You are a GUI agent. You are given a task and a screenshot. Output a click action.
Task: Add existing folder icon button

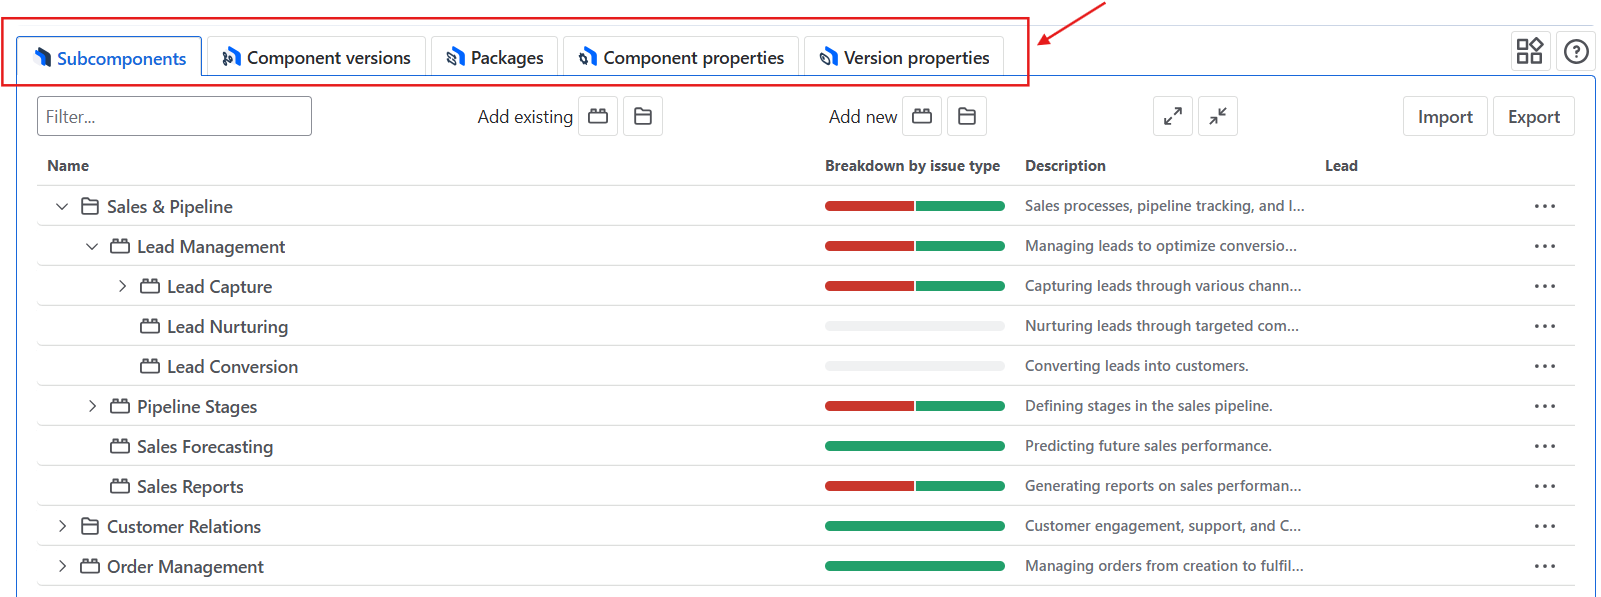coord(643,116)
